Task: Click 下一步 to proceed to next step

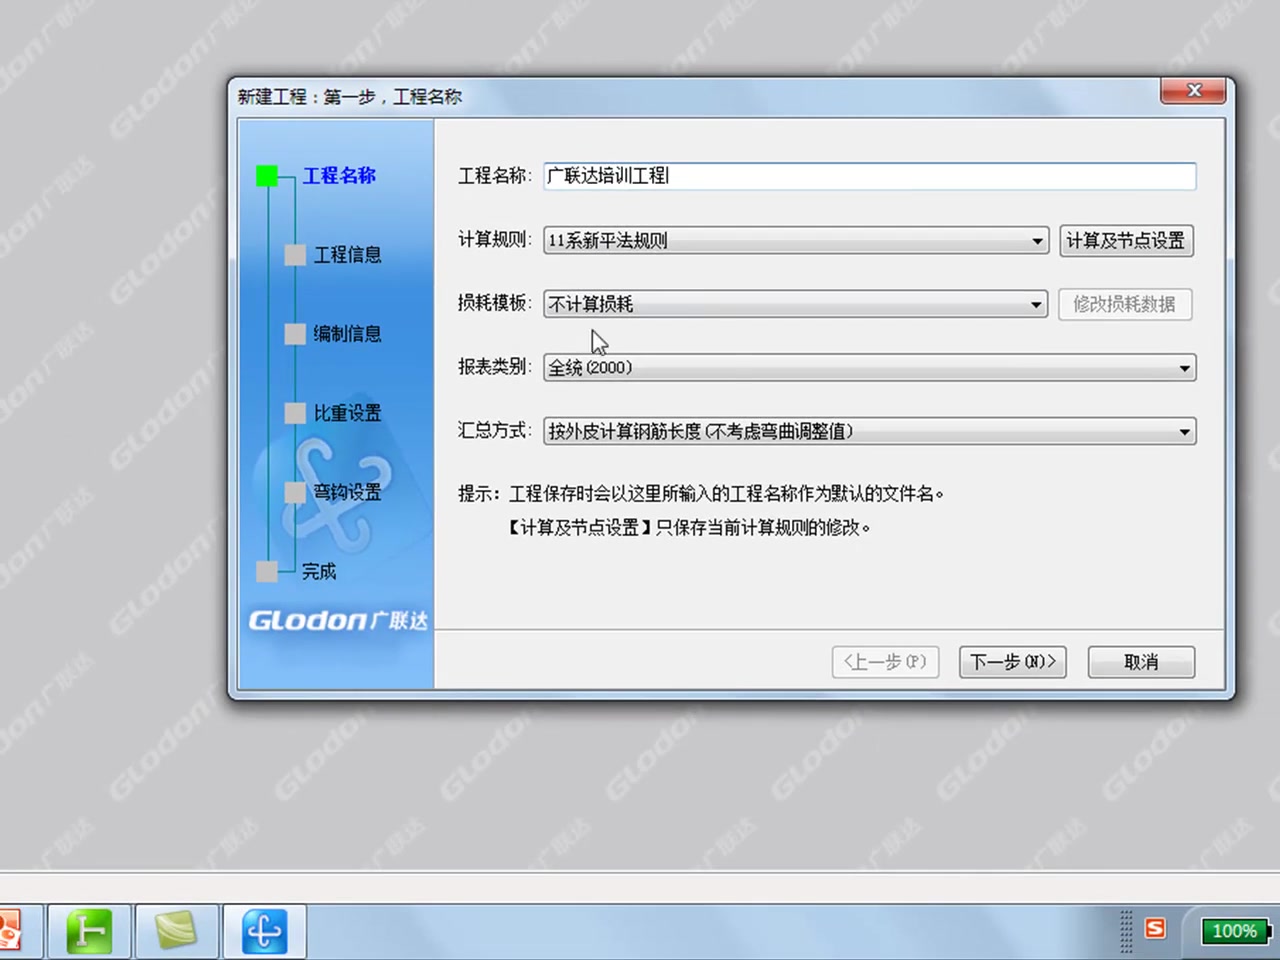Action: [1012, 662]
